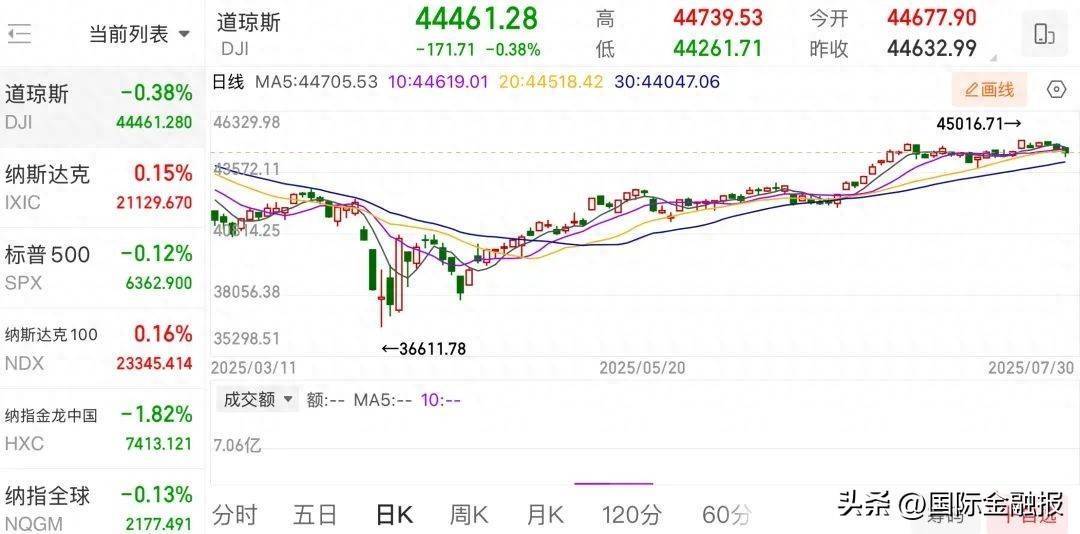Open chart settings hexagon icon
This screenshot has width=1080, height=534.
click(x=1056, y=90)
